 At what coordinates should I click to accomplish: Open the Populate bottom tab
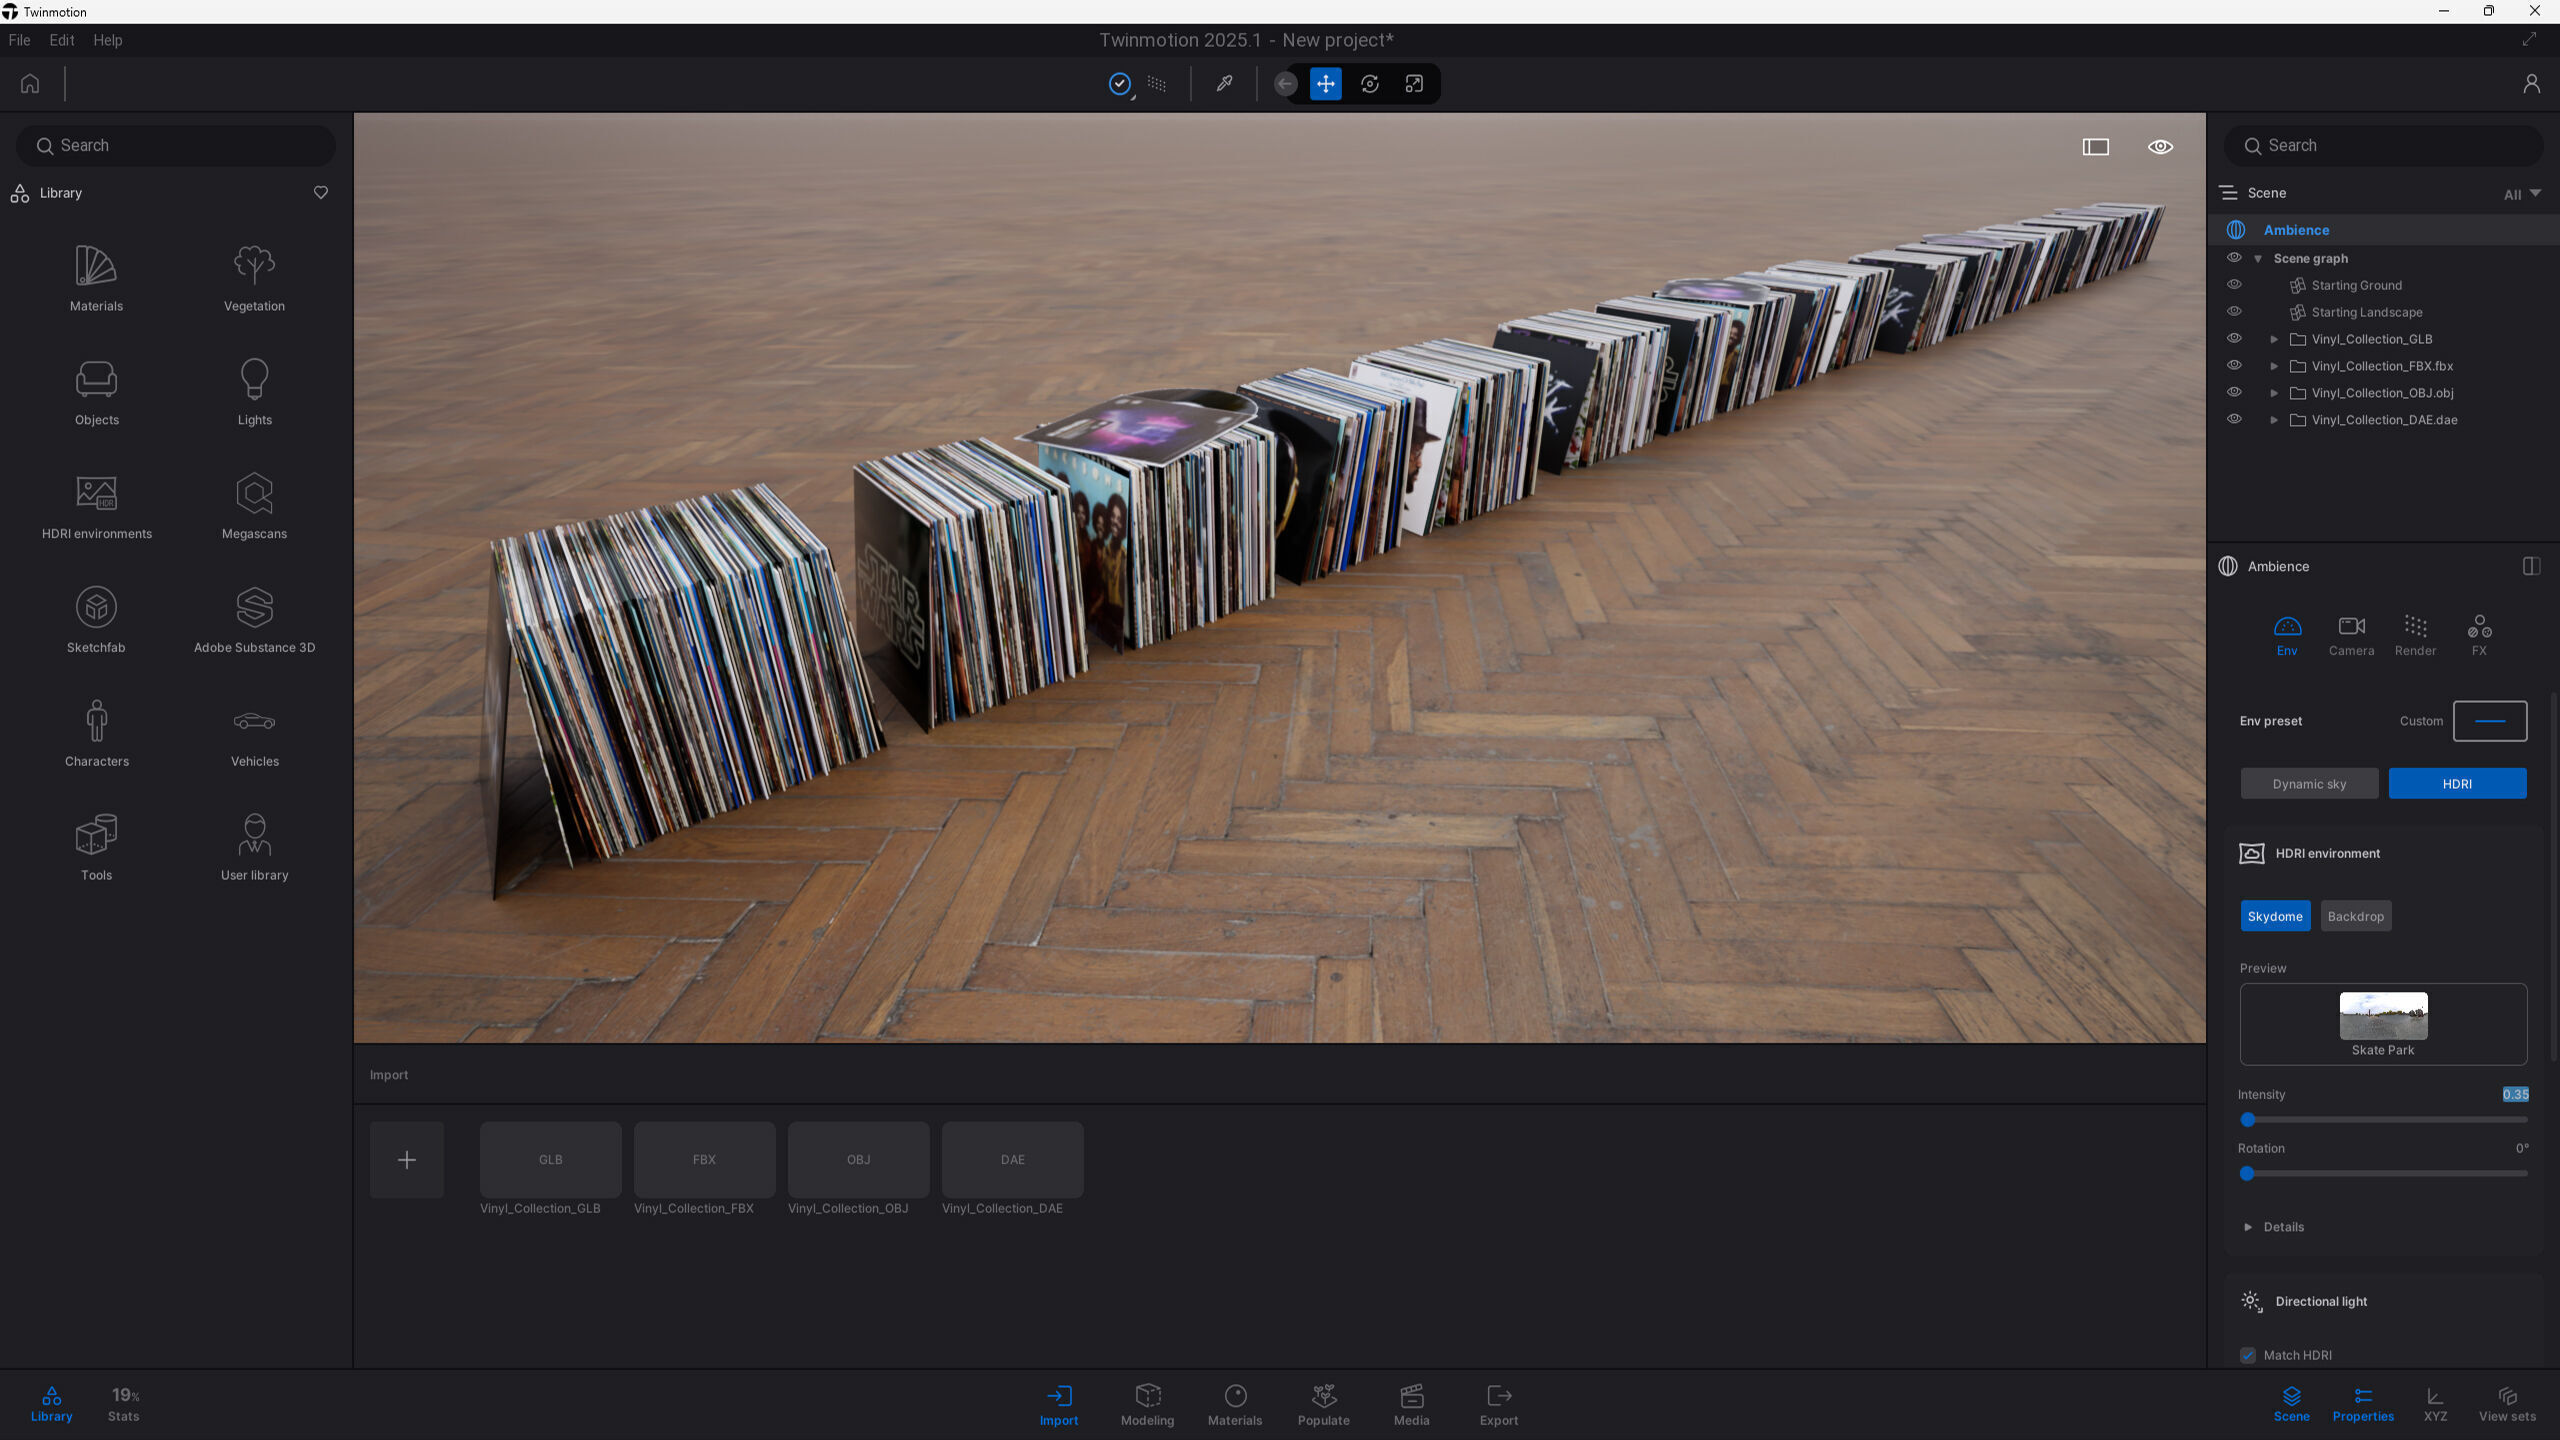pos(1323,1404)
